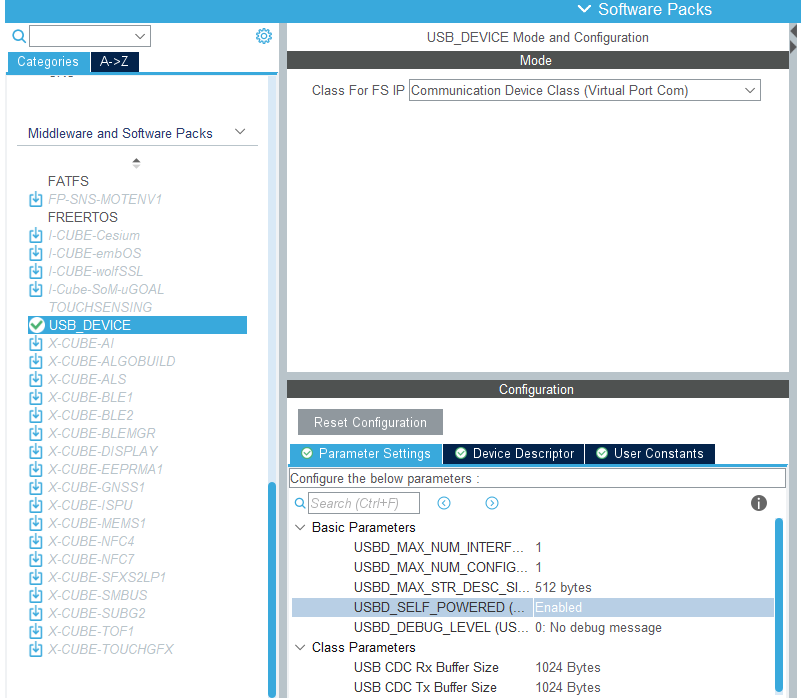Click the info icon beside parameter search
The image size is (801, 698).
click(758, 503)
